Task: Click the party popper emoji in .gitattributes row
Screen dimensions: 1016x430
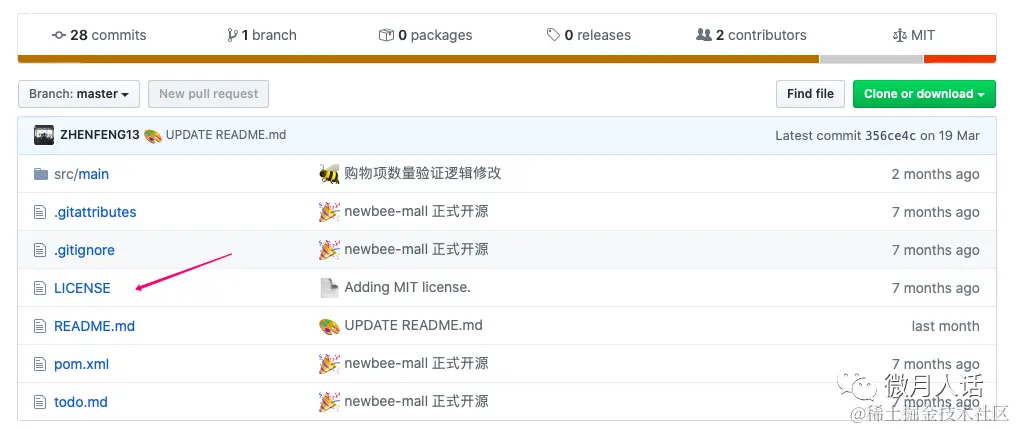Action: click(330, 212)
